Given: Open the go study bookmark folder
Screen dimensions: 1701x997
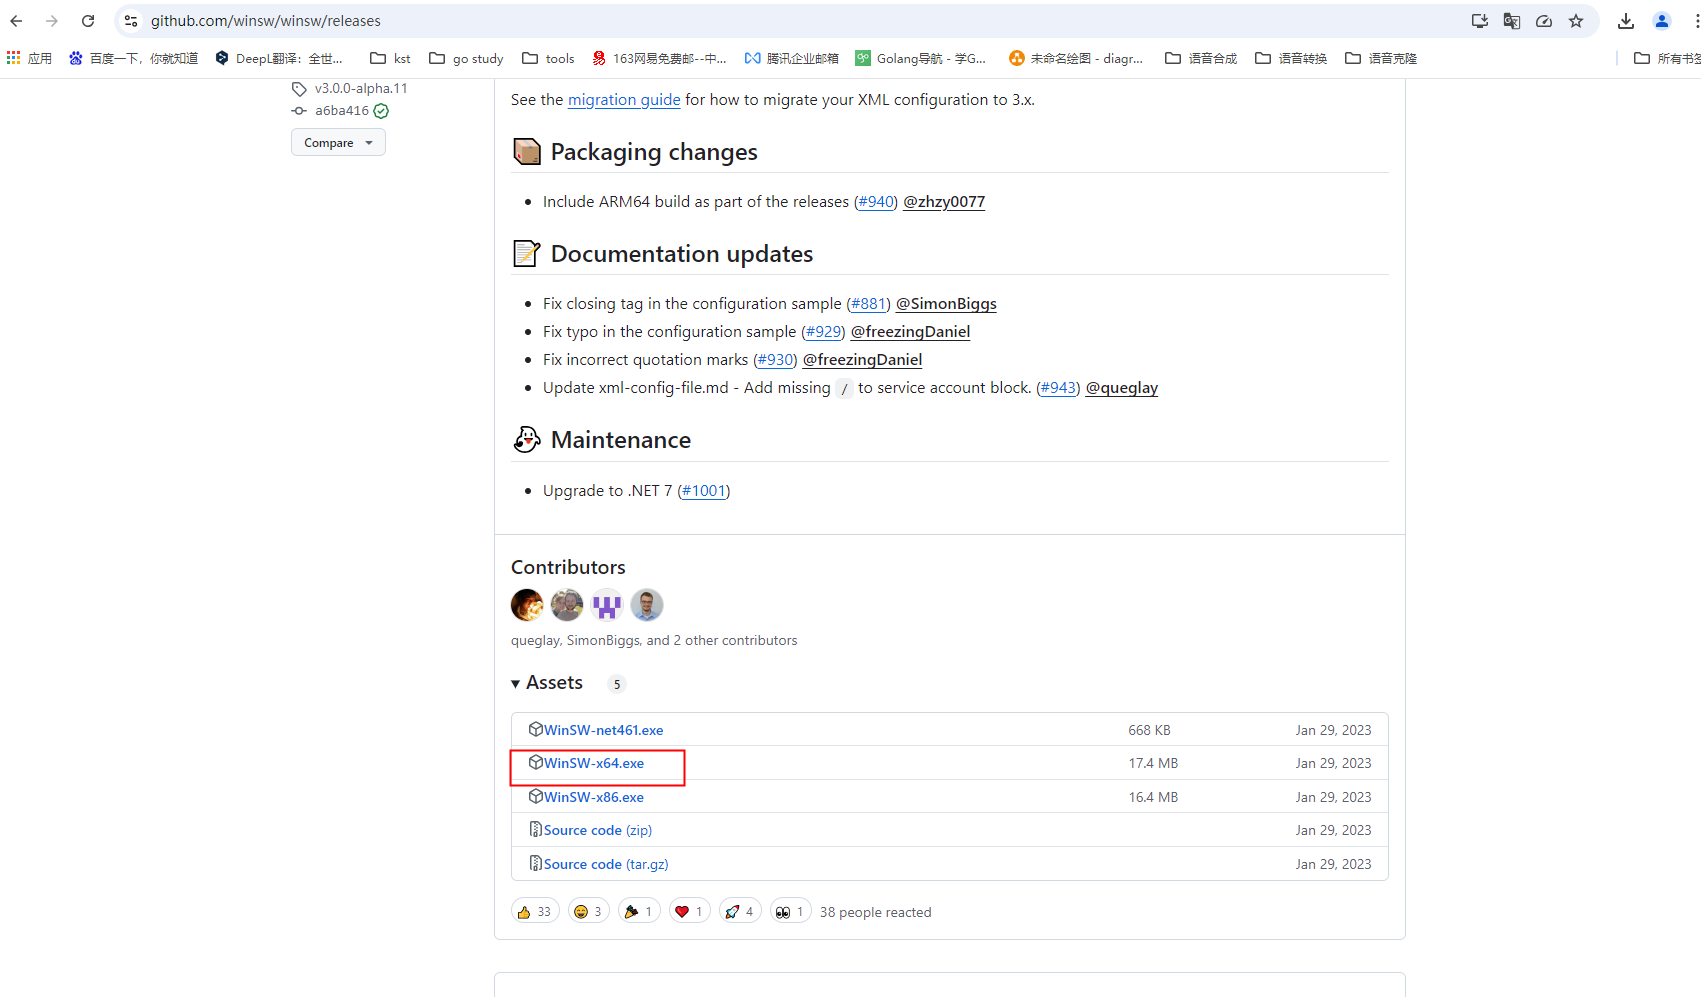Looking at the screenshot, I should point(466,58).
